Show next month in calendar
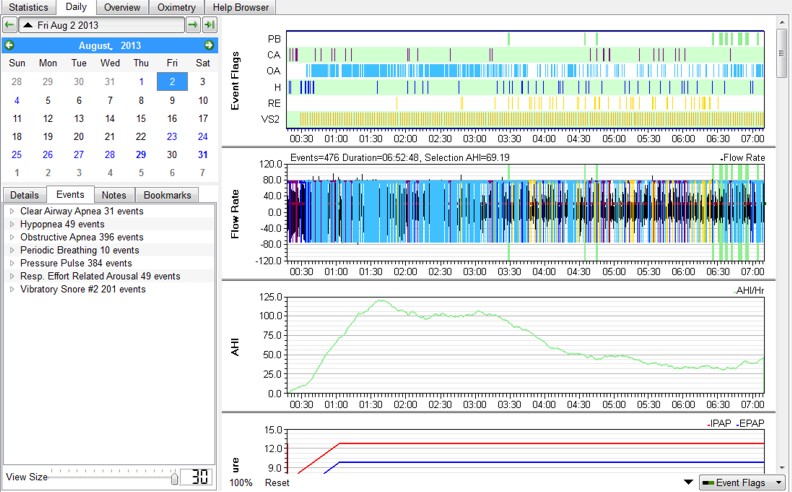 pyautogui.click(x=209, y=45)
